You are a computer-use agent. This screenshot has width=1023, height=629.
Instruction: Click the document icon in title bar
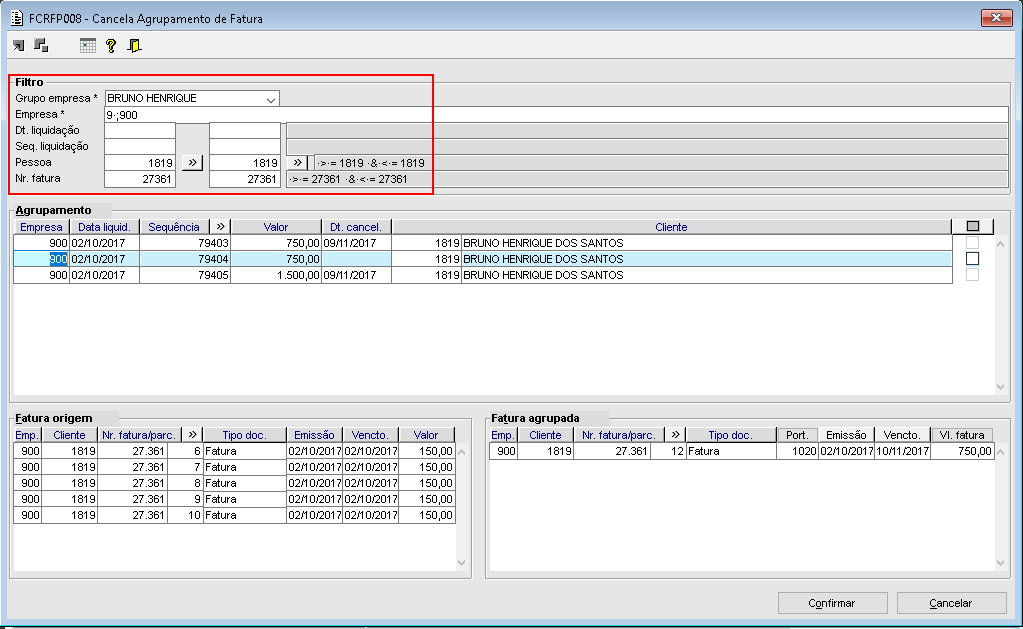click(17, 18)
